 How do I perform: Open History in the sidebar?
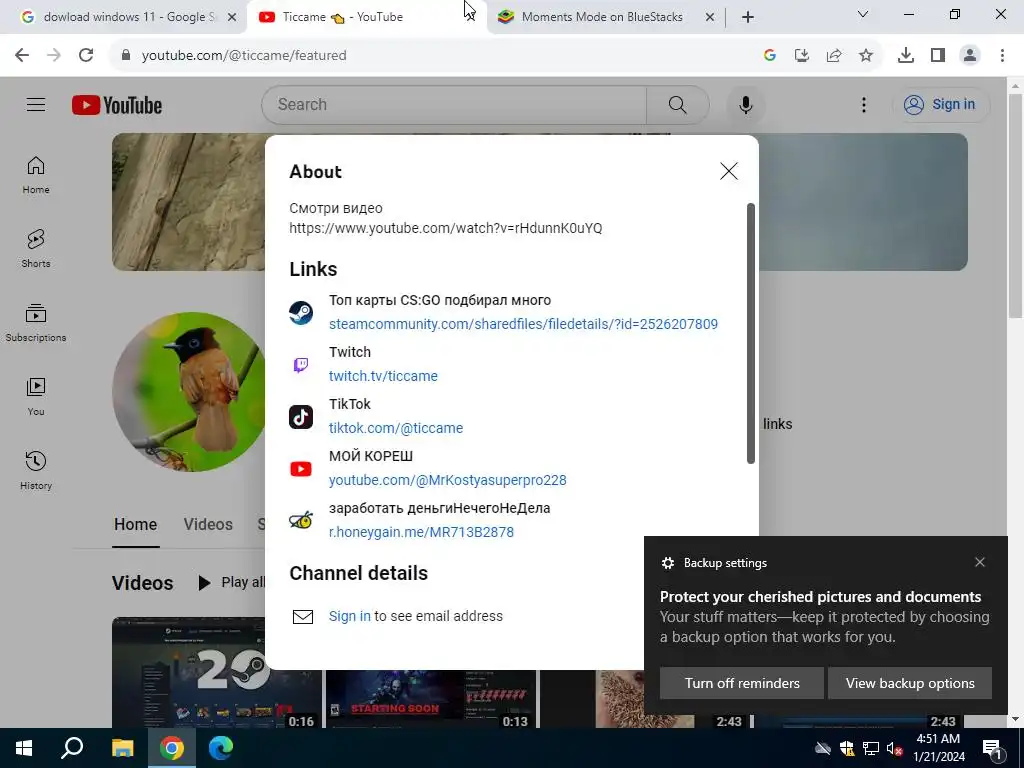coord(36,470)
